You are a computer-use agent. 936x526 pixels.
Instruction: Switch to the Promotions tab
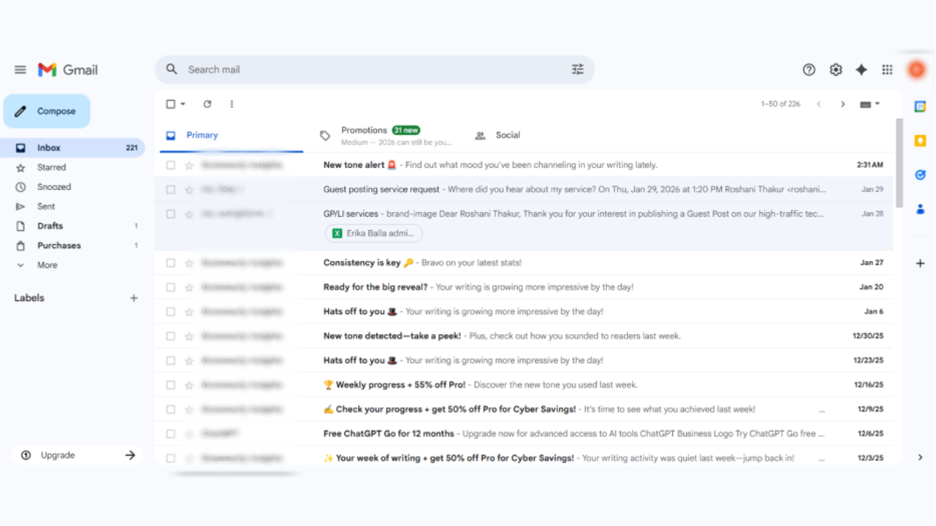click(387, 136)
